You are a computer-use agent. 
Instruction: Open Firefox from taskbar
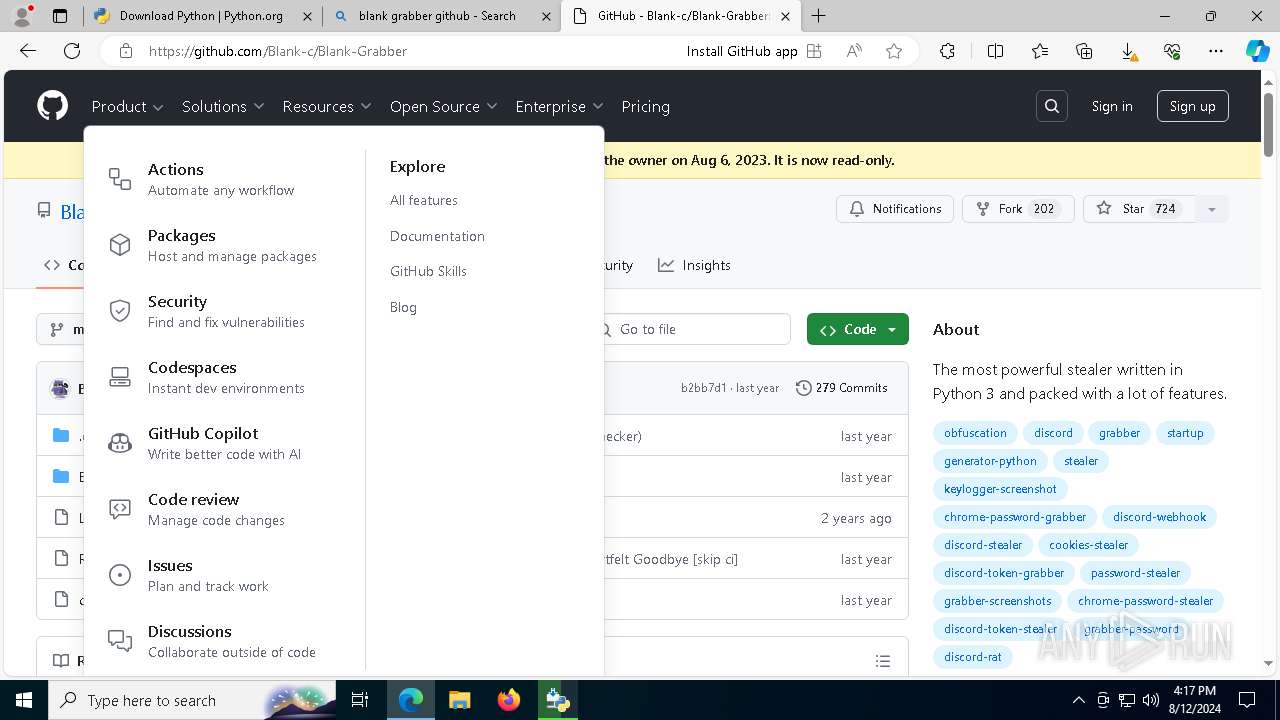[509, 700]
